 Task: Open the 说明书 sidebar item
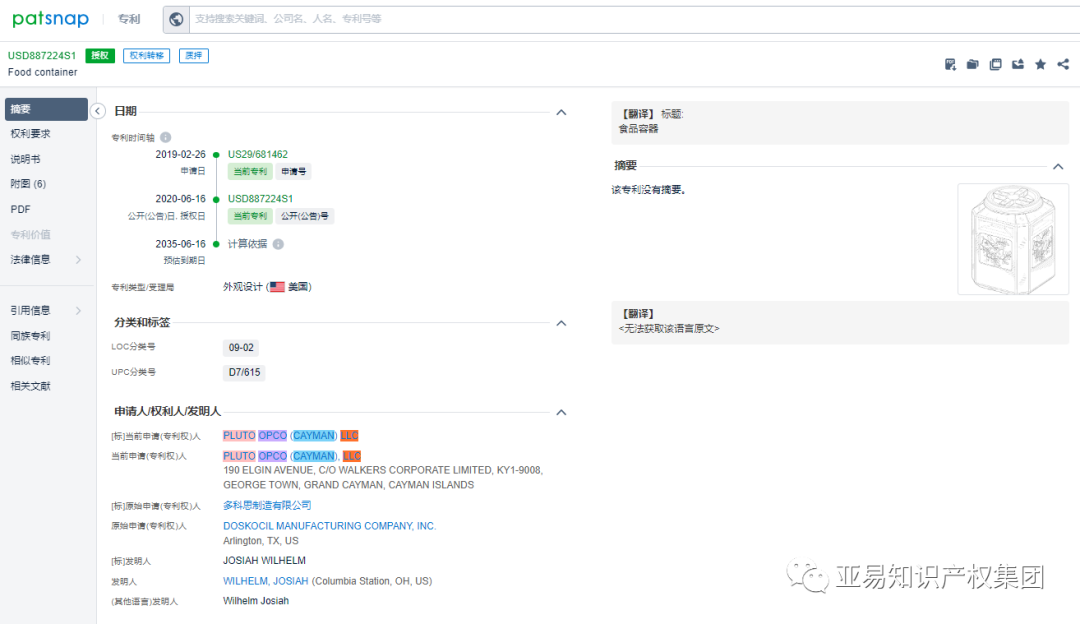click(x=25, y=159)
